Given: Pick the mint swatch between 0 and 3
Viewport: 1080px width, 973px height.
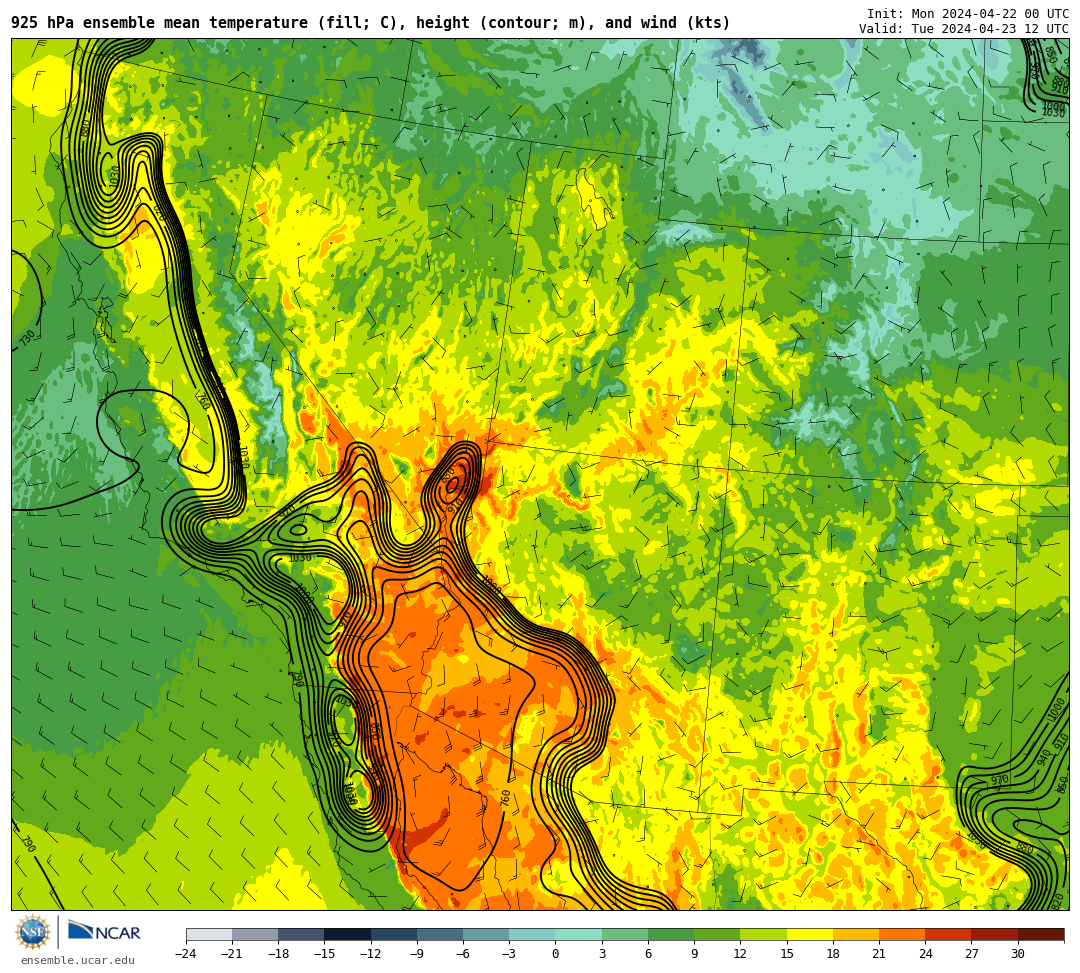Looking at the screenshot, I should pyautogui.click(x=579, y=934).
